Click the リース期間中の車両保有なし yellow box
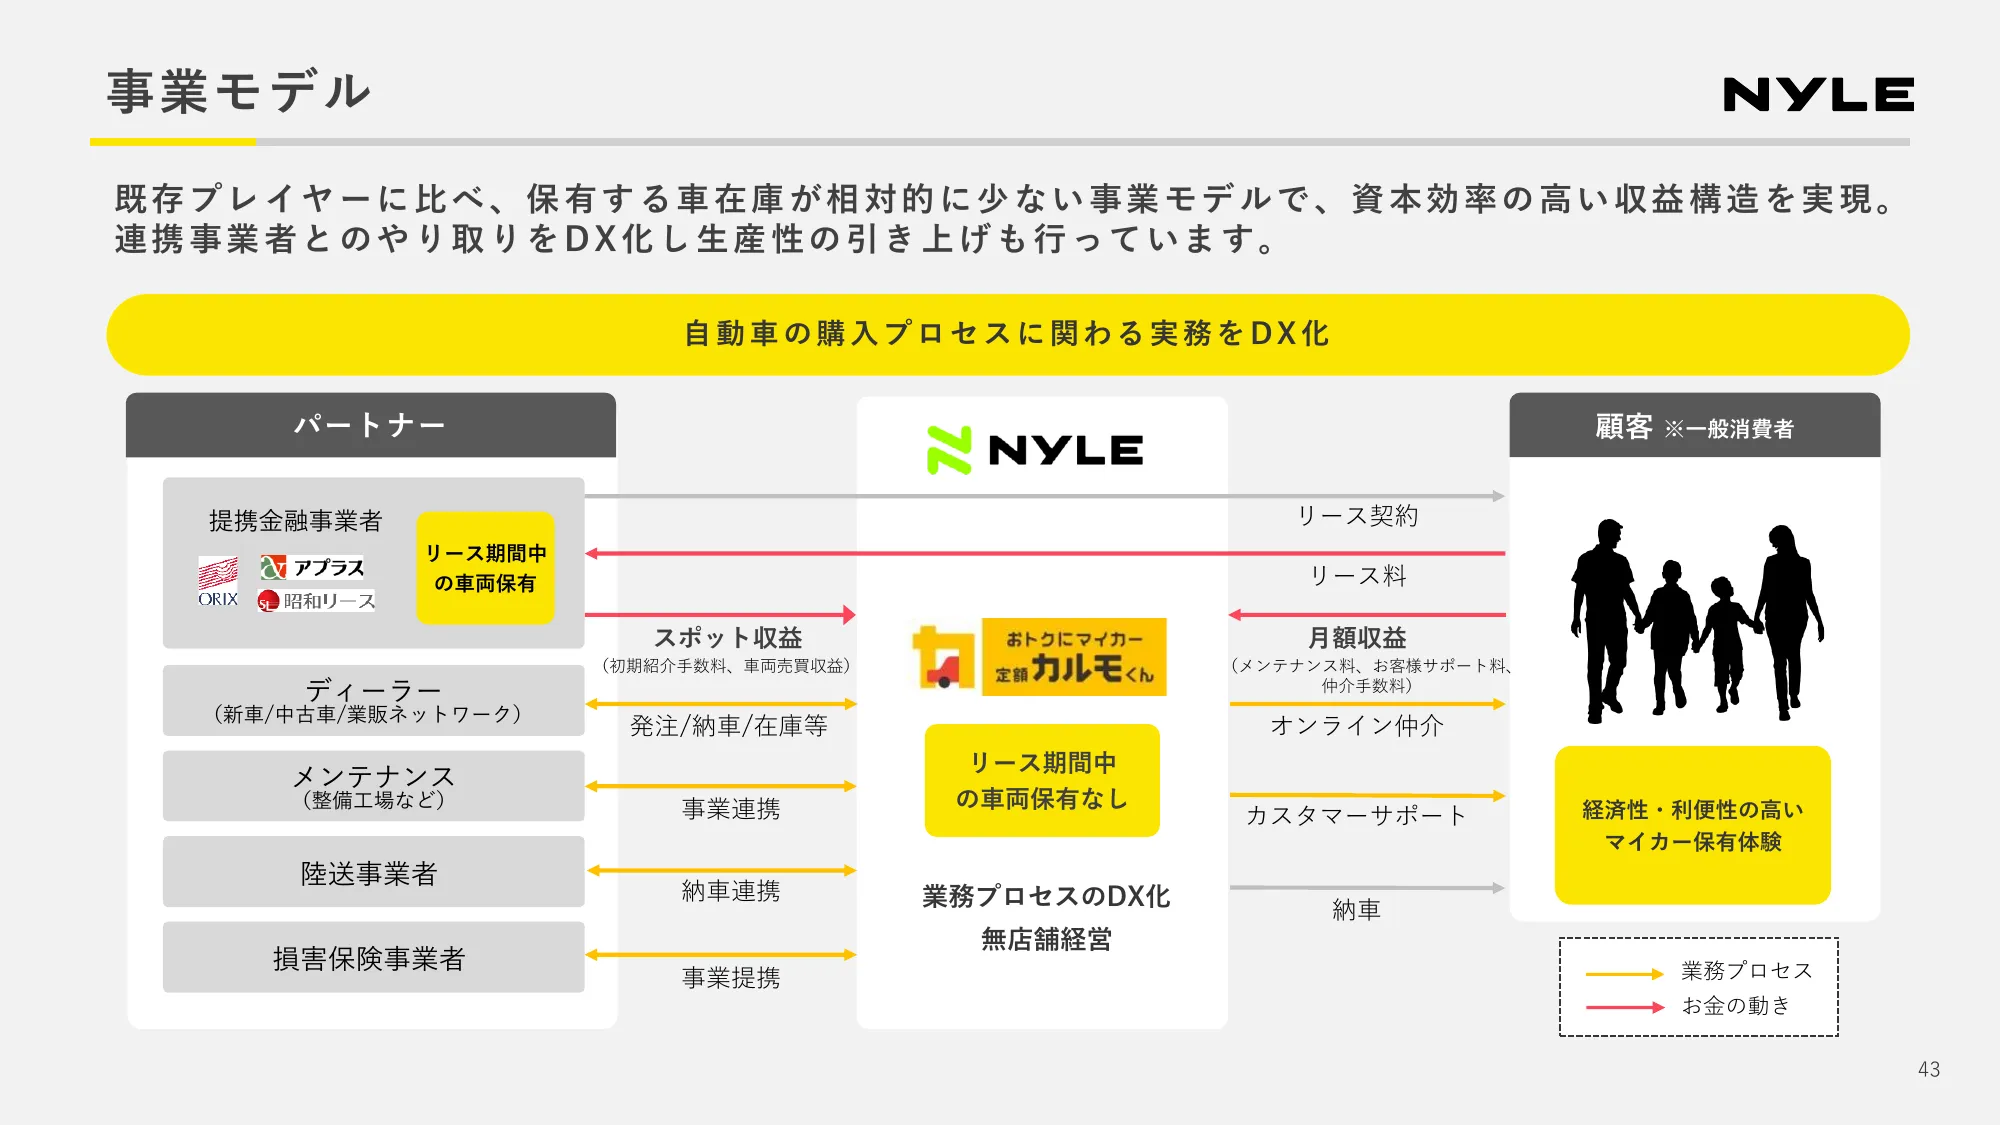This screenshot has width=2000, height=1125. (1042, 780)
